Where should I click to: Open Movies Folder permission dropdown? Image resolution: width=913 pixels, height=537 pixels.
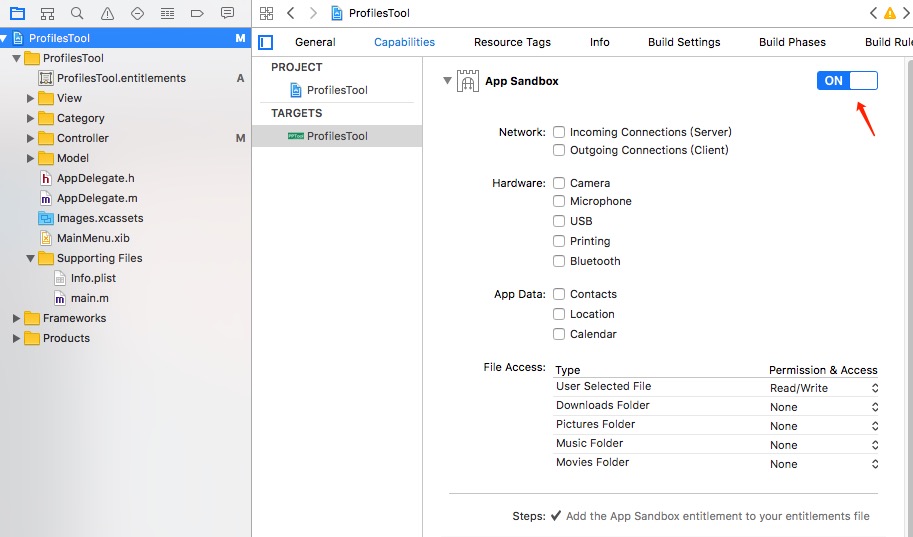823,464
